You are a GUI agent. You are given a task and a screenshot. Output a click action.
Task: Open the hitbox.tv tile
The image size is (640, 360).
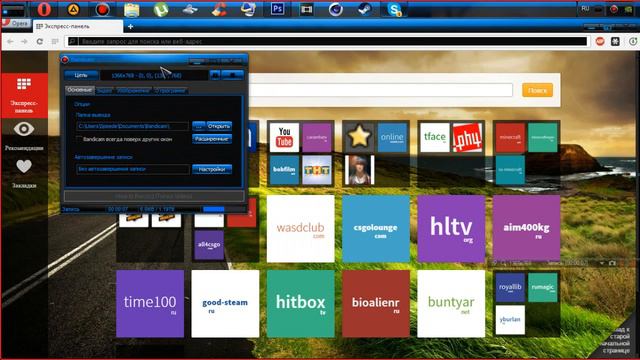pyautogui.click(x=300, y=304)
